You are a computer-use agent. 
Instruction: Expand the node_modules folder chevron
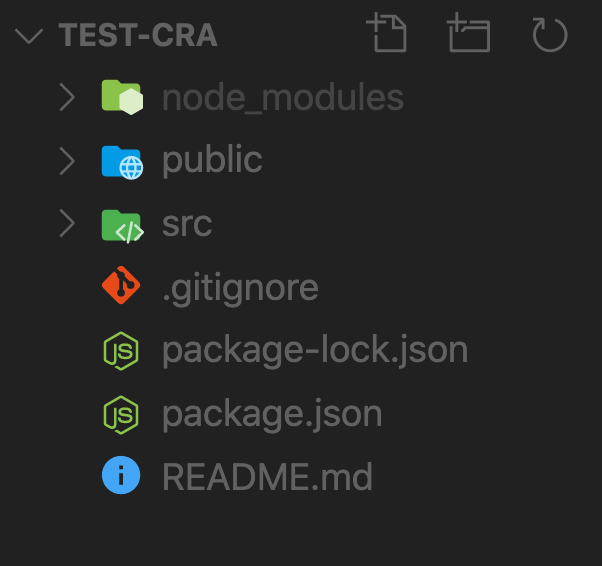pyautogui.click(x=67, y=98)
